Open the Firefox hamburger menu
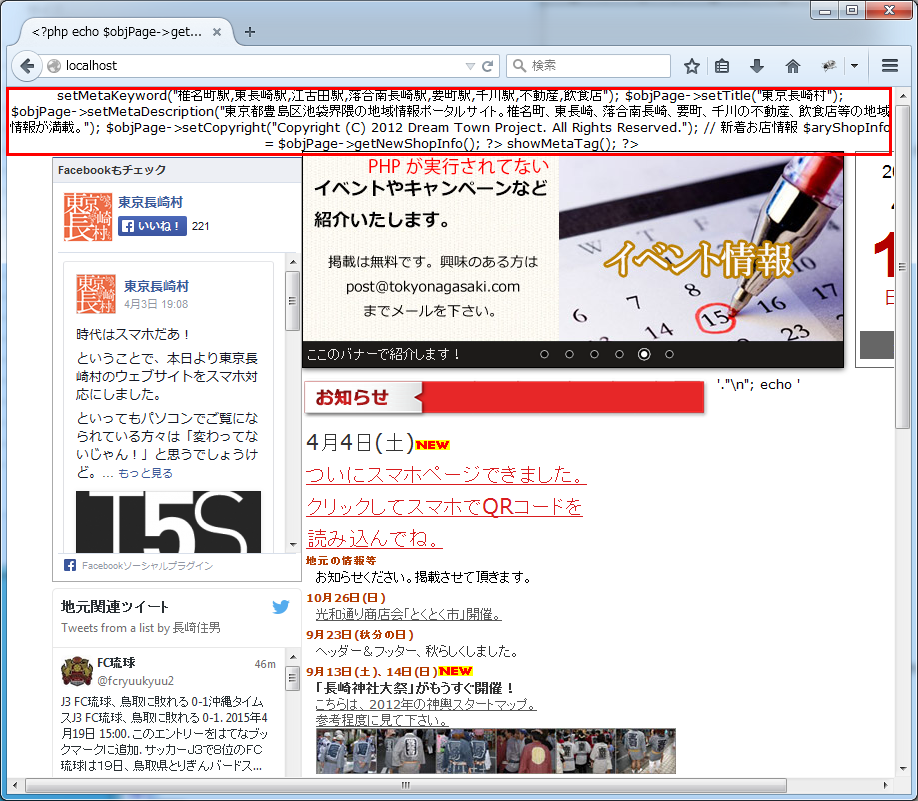Image resolution: width=918 pixels, height=801 pixels. 890,66
